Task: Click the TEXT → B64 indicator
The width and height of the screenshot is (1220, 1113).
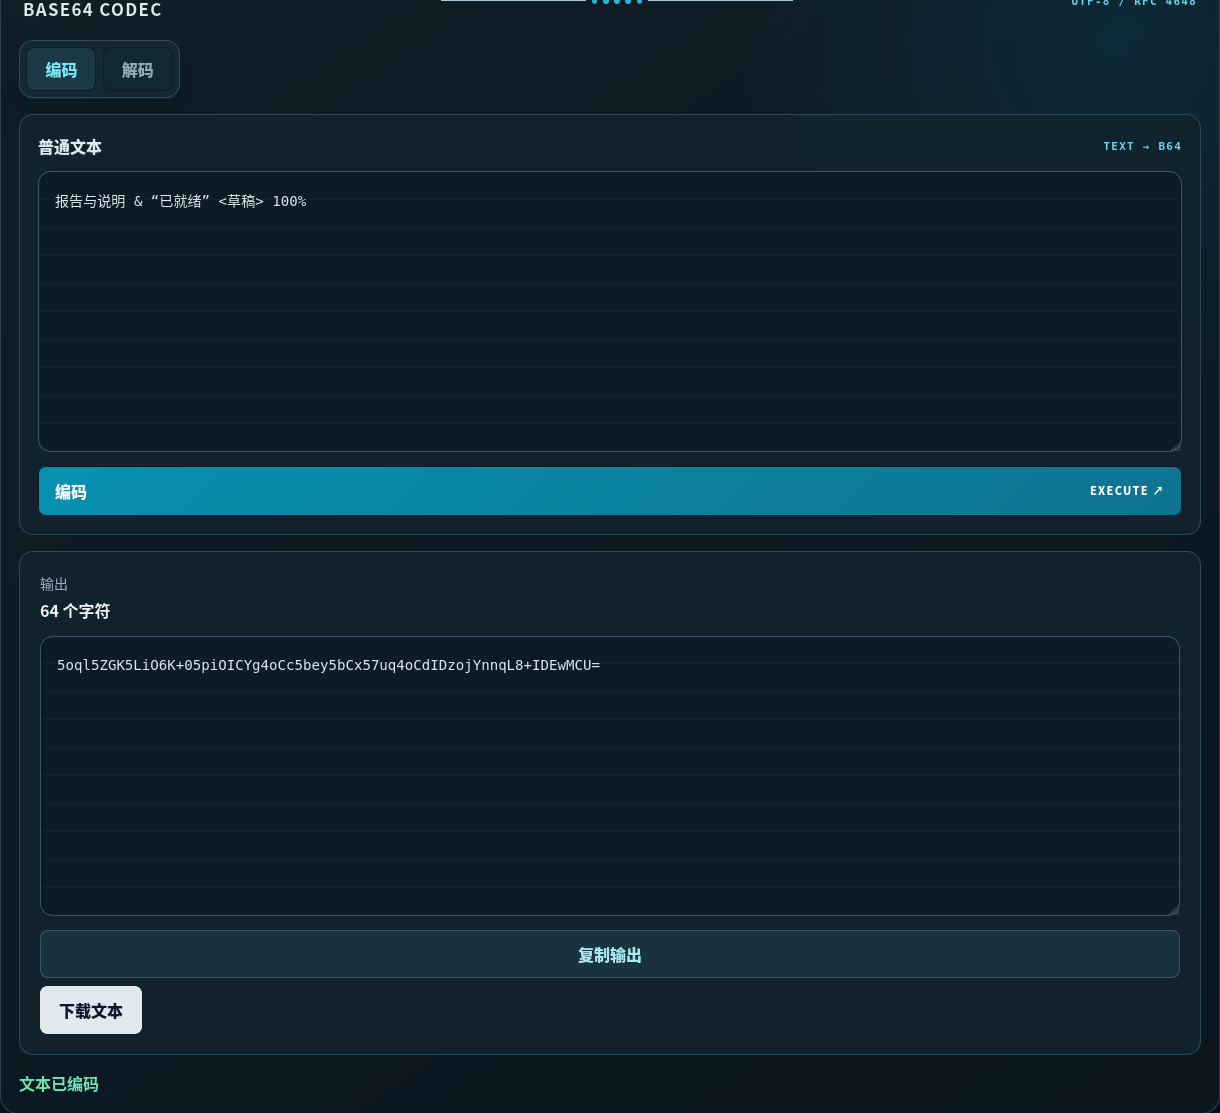Action: 1142,146
